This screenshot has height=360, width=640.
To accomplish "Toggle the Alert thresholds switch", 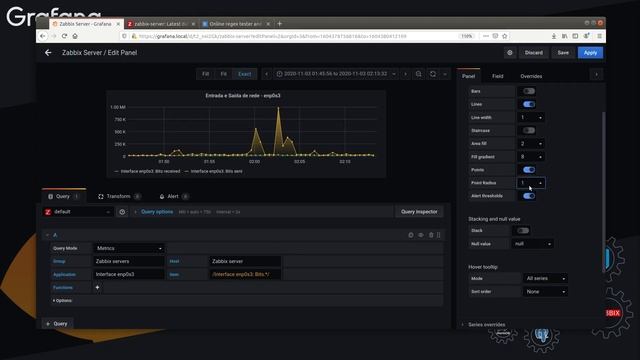I will [529, 196].
